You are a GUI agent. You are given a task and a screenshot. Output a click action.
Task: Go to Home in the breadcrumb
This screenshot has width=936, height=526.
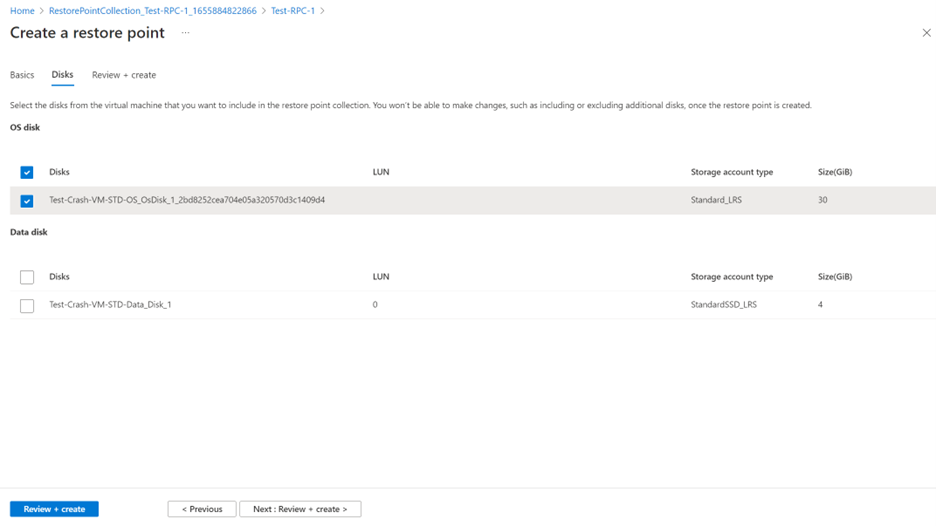(x=22, y=11)
